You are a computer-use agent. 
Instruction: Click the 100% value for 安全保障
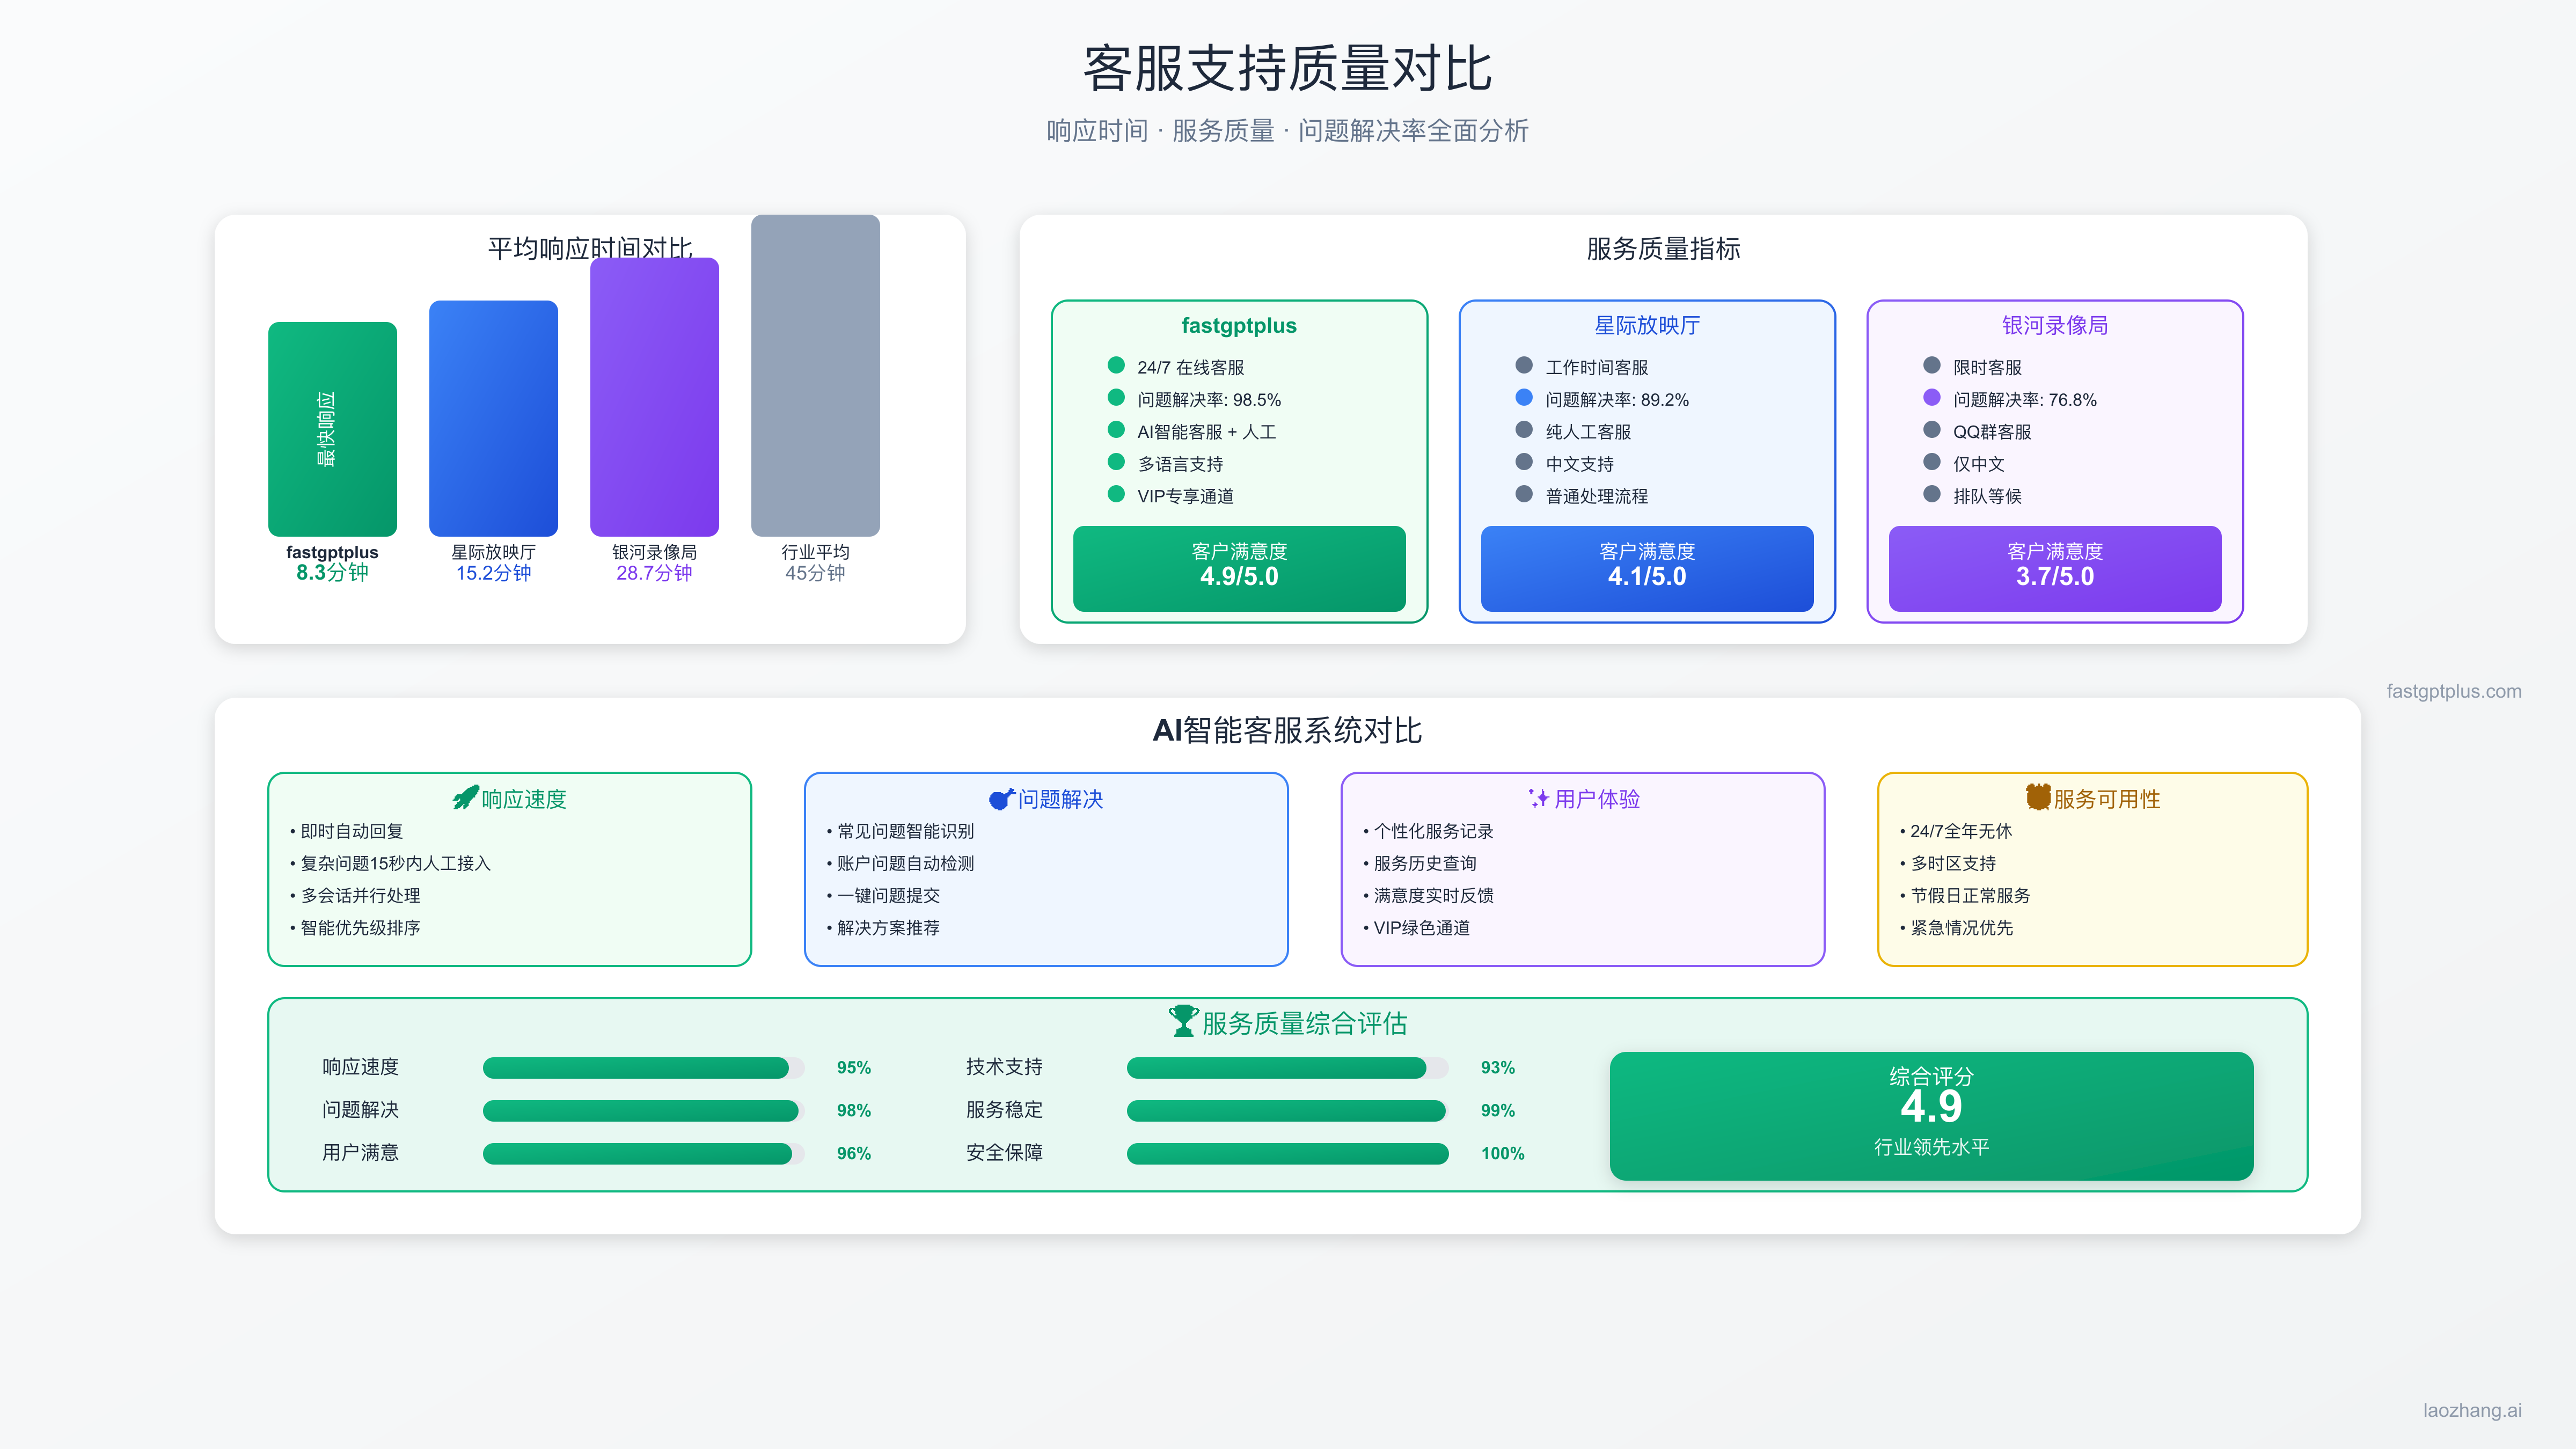[1502, 1153]
